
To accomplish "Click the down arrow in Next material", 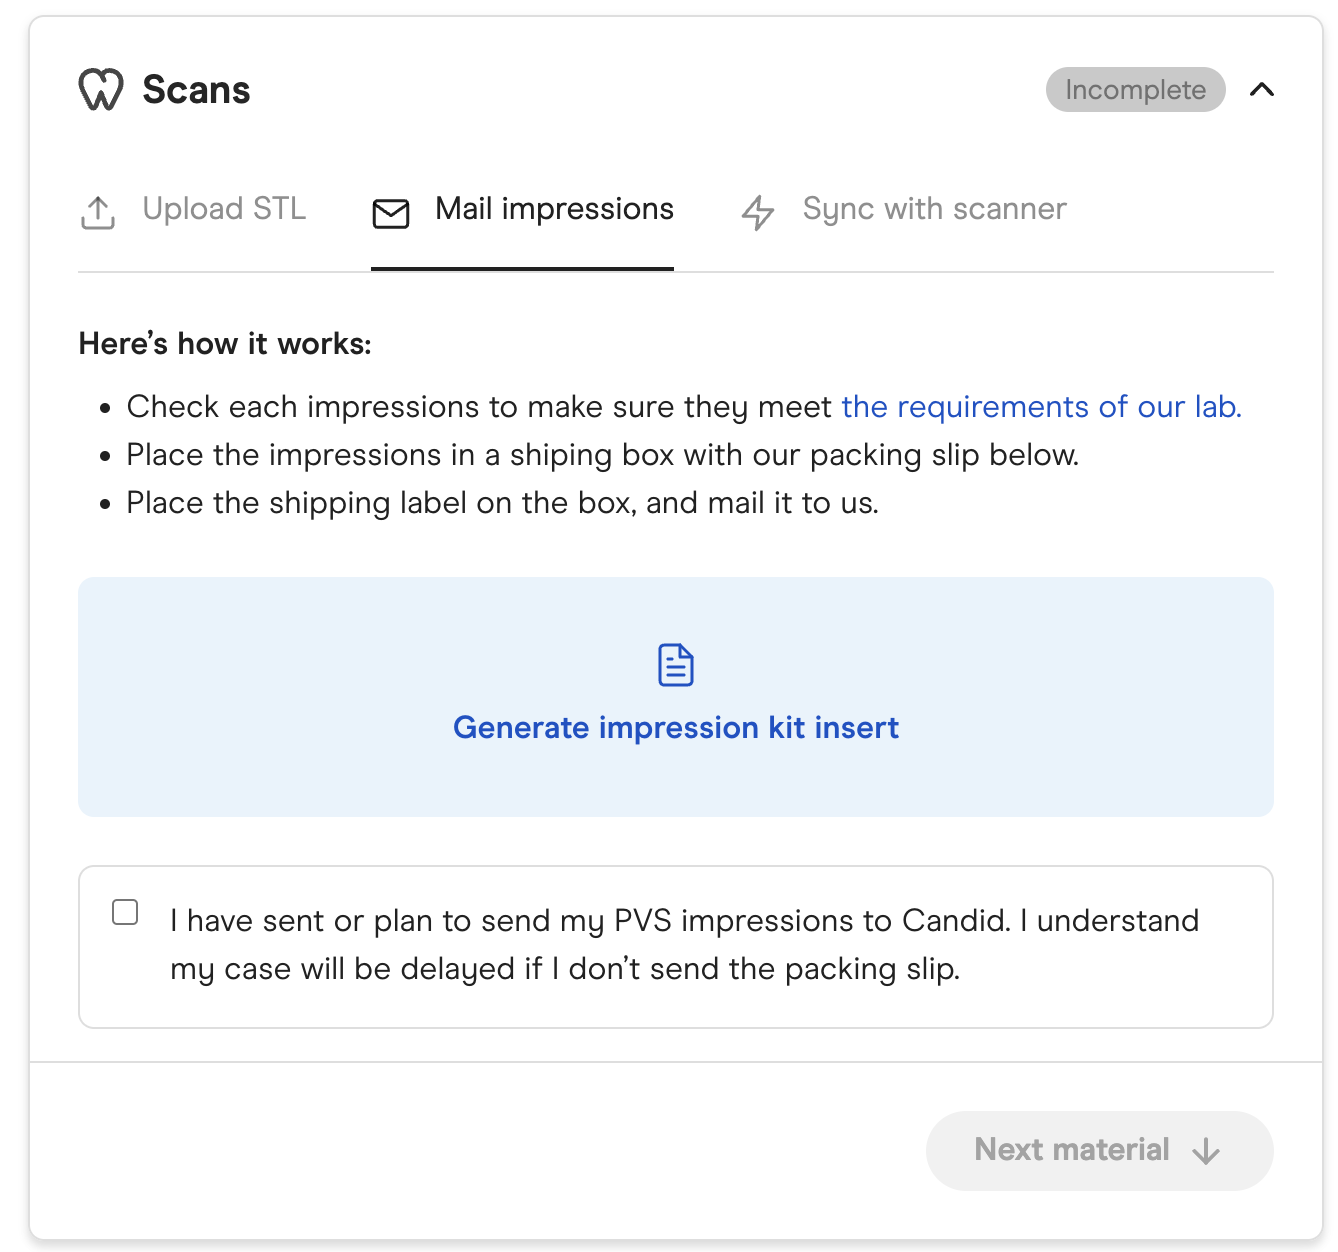I will click(1207, 1151).
